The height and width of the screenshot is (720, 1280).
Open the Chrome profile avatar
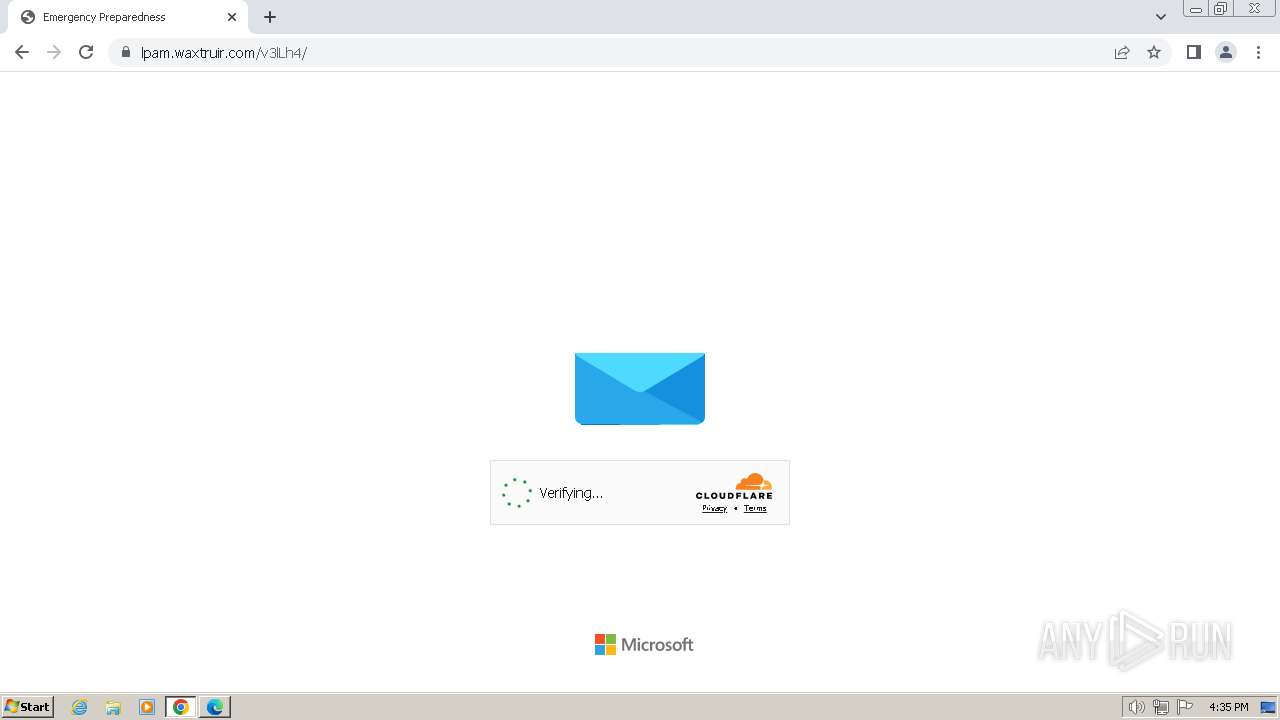(1226, 52)
